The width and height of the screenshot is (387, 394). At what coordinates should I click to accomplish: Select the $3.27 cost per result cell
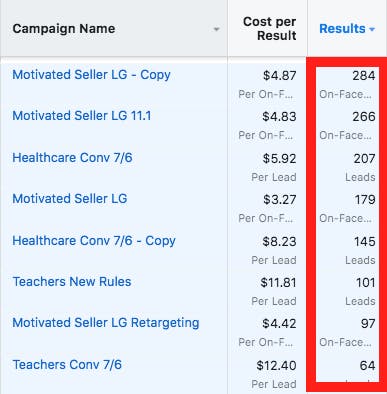pos(267,208)
